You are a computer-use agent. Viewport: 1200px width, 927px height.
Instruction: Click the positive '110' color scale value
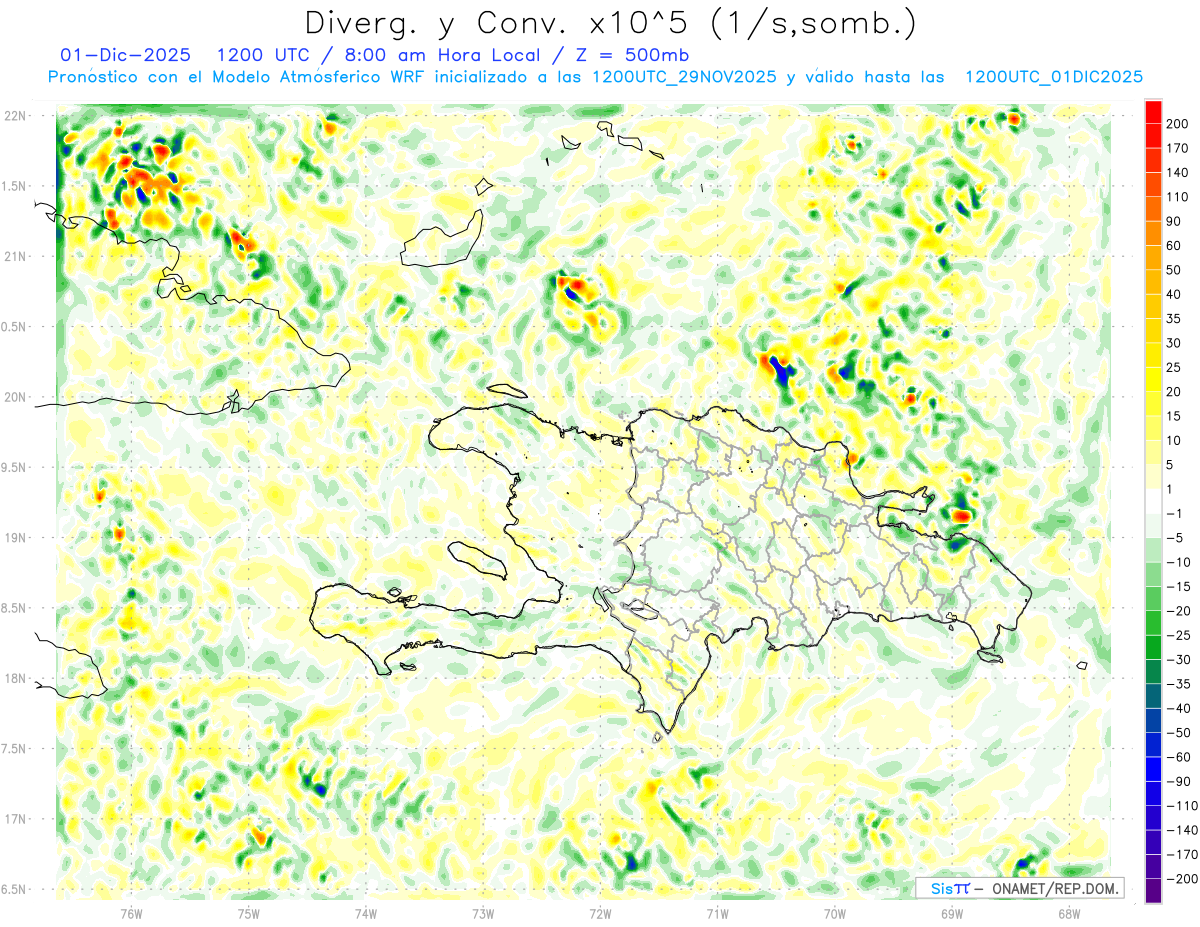coord(1178,197)
